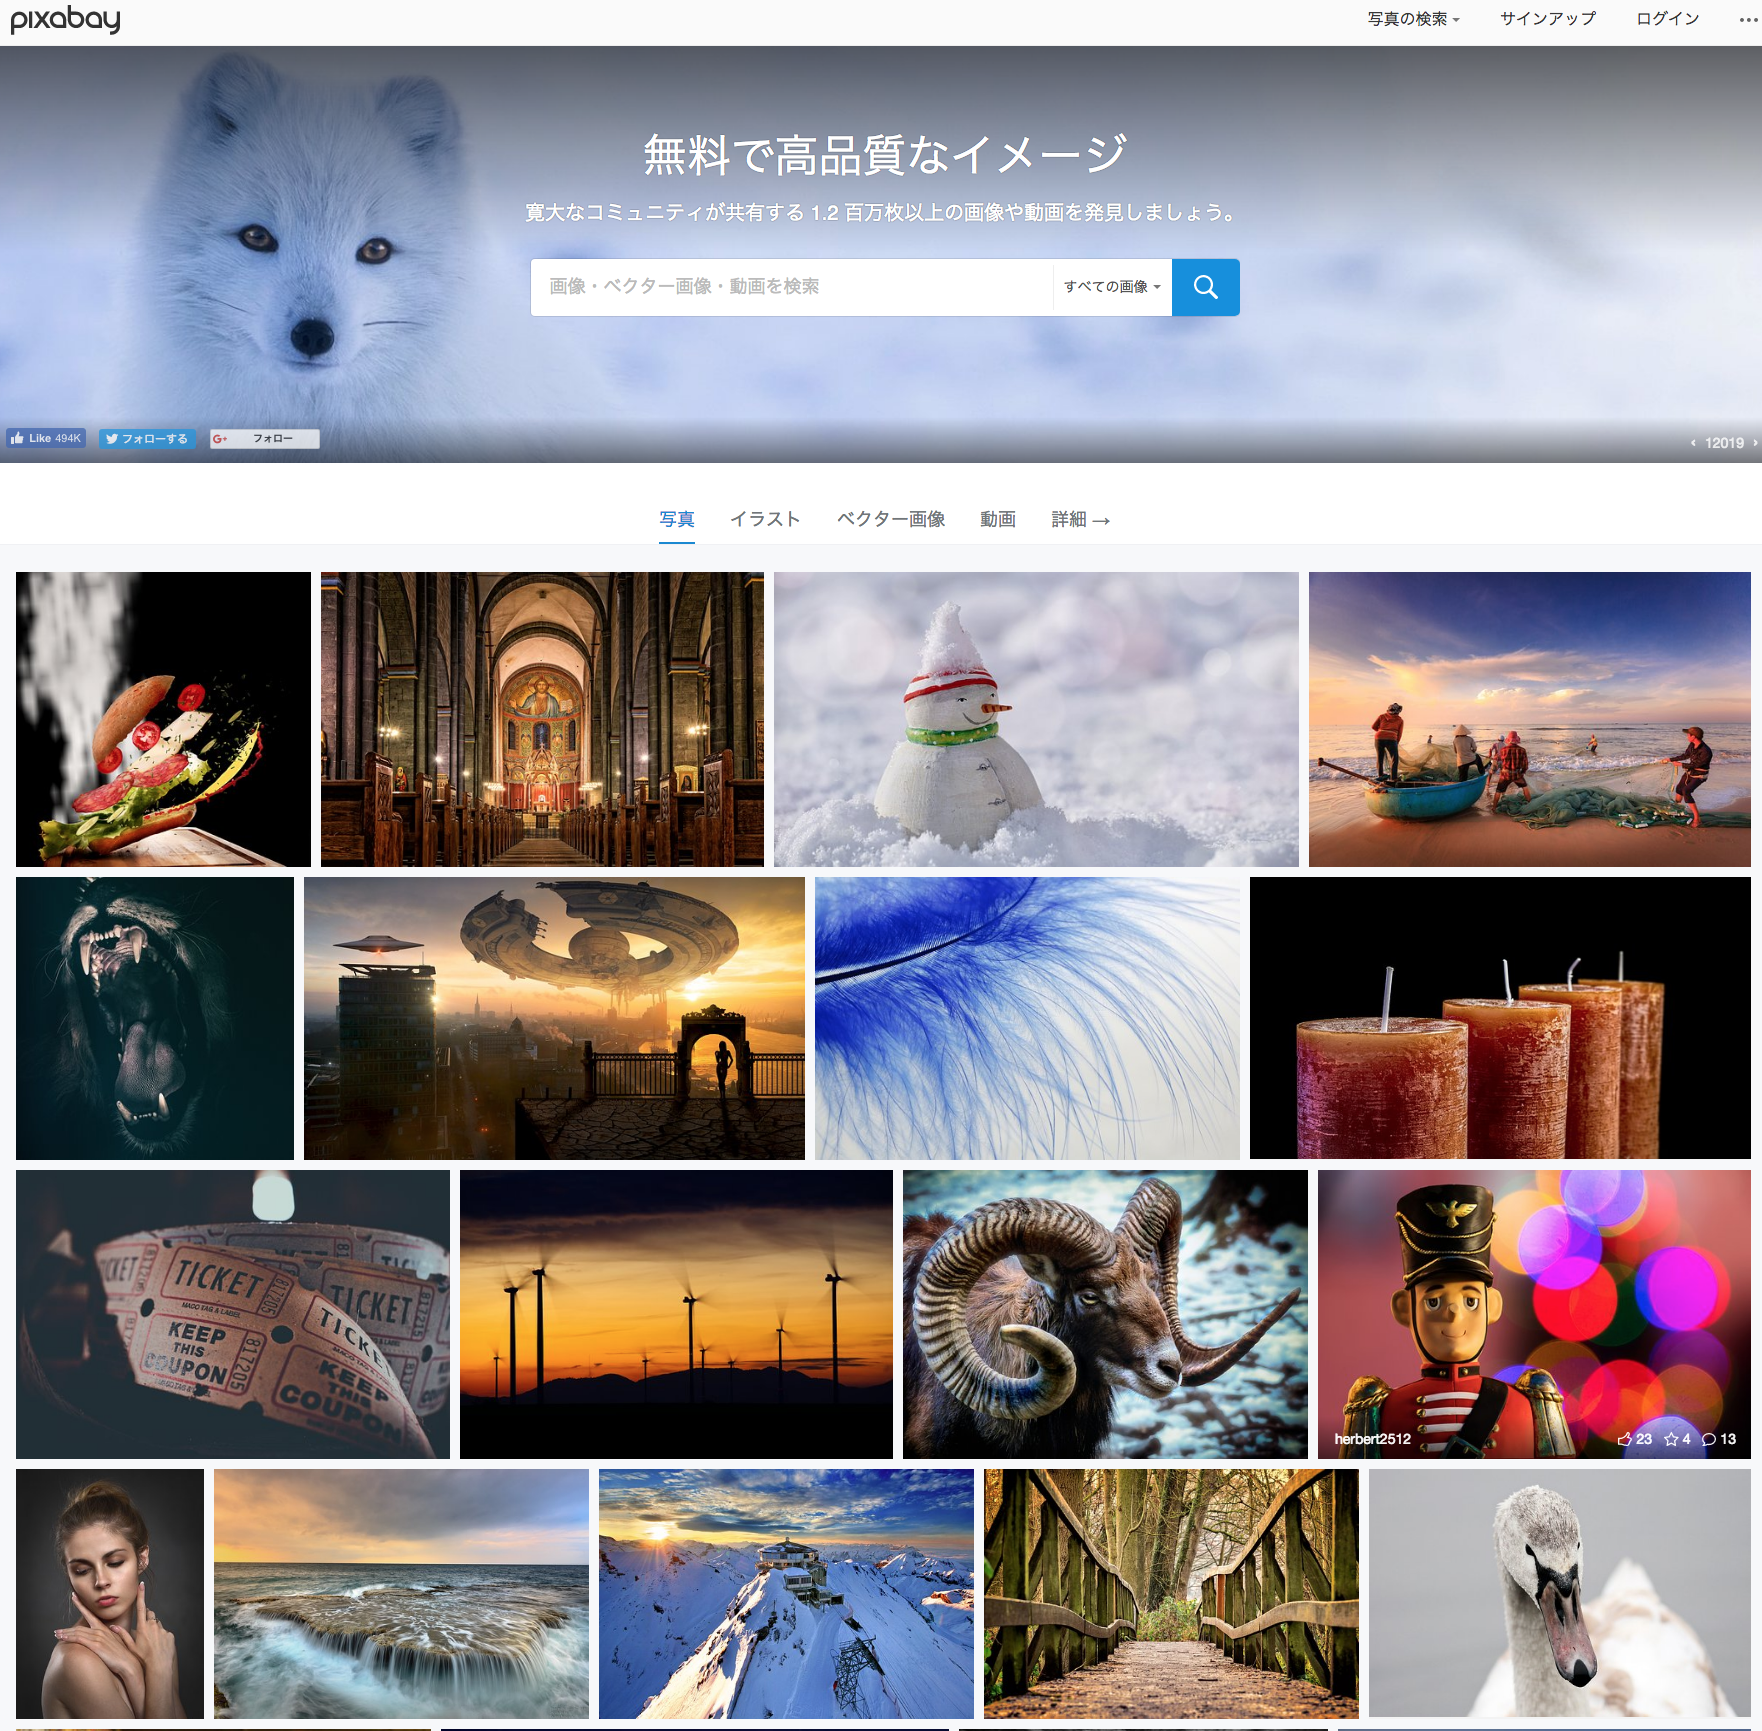Viewport: 1762px width, 1731px height.
Task: Switch to the イラスト tab
Action: (x=765, y=519)
